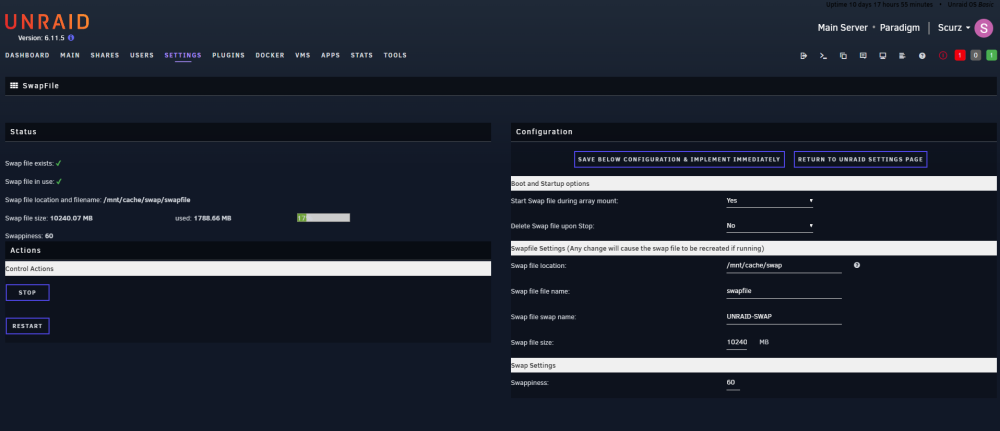
Task: Switch to the Apps tab
Action: (330, 55)
